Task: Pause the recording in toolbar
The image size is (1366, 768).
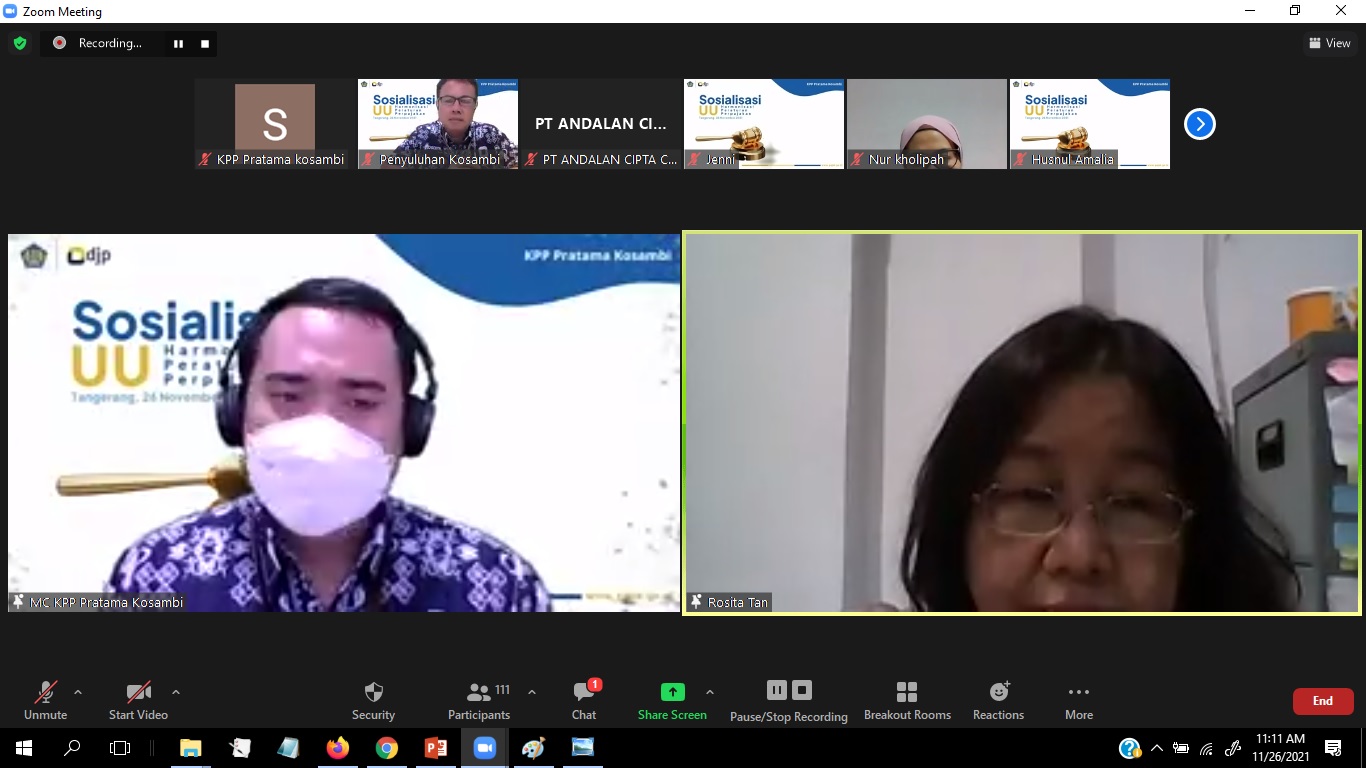Action: pyautogui.click(x=777, y=690)
